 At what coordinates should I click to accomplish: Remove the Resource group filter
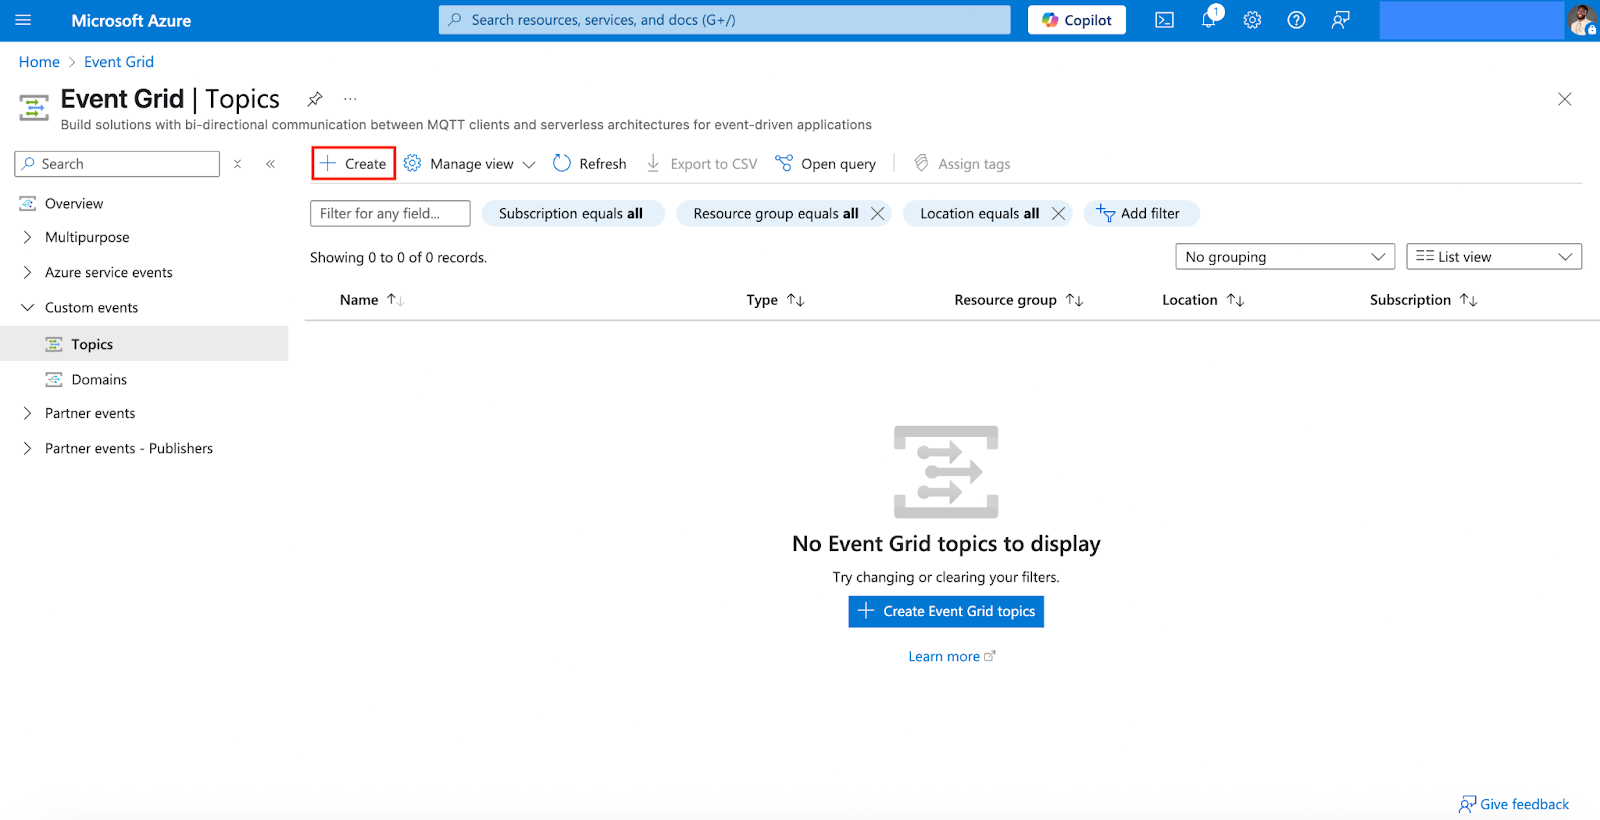point(877,214)
